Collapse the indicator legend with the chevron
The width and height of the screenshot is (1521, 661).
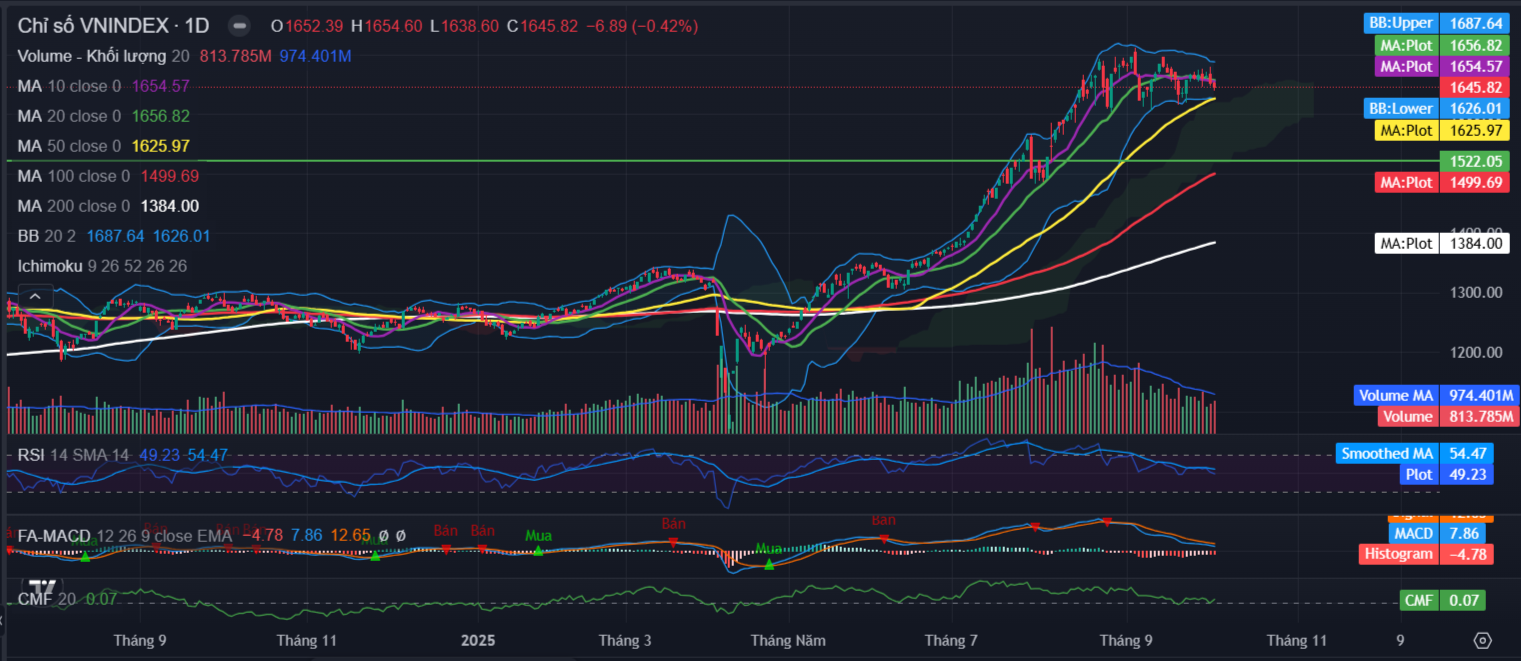tap(35, 296)
